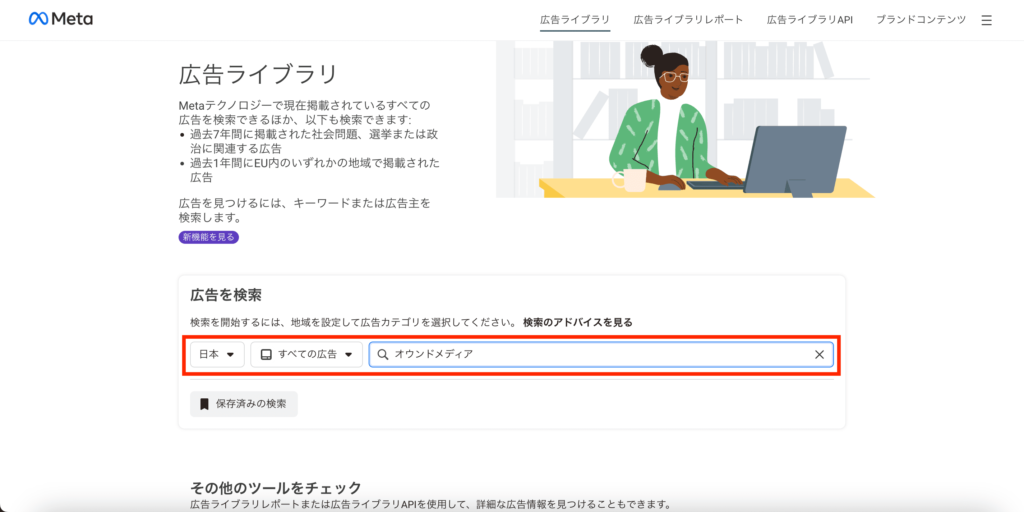Switch to the 広告ライブラリ tab
This screenshot has height=512, width=1024.
575,20
